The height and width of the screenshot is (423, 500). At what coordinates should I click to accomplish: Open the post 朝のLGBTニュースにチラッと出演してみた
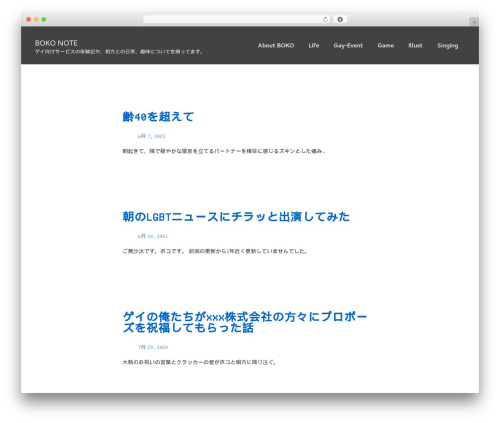(x=236, y=217)
